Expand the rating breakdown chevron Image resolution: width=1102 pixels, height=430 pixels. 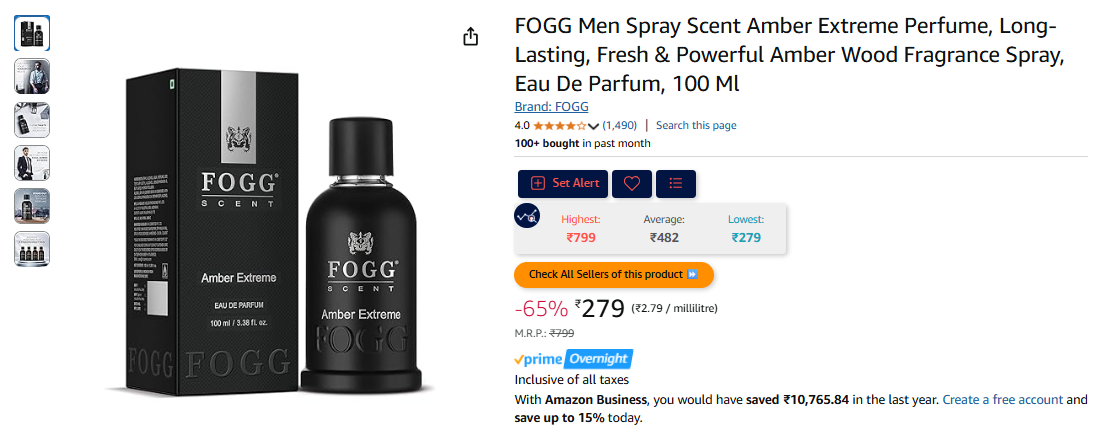pos(593,126)
